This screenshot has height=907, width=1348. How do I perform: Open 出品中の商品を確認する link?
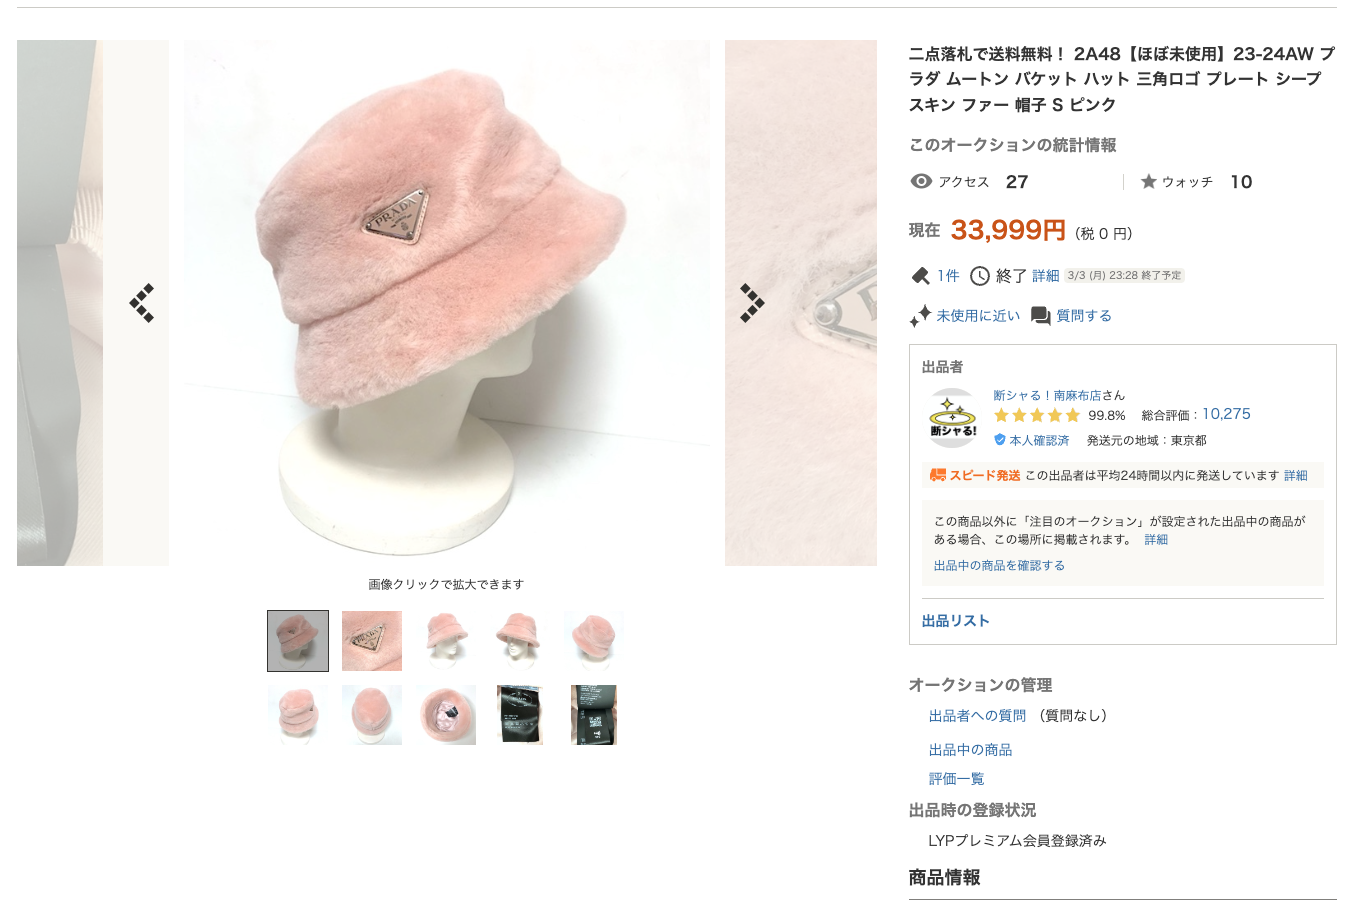coord(999,565)
